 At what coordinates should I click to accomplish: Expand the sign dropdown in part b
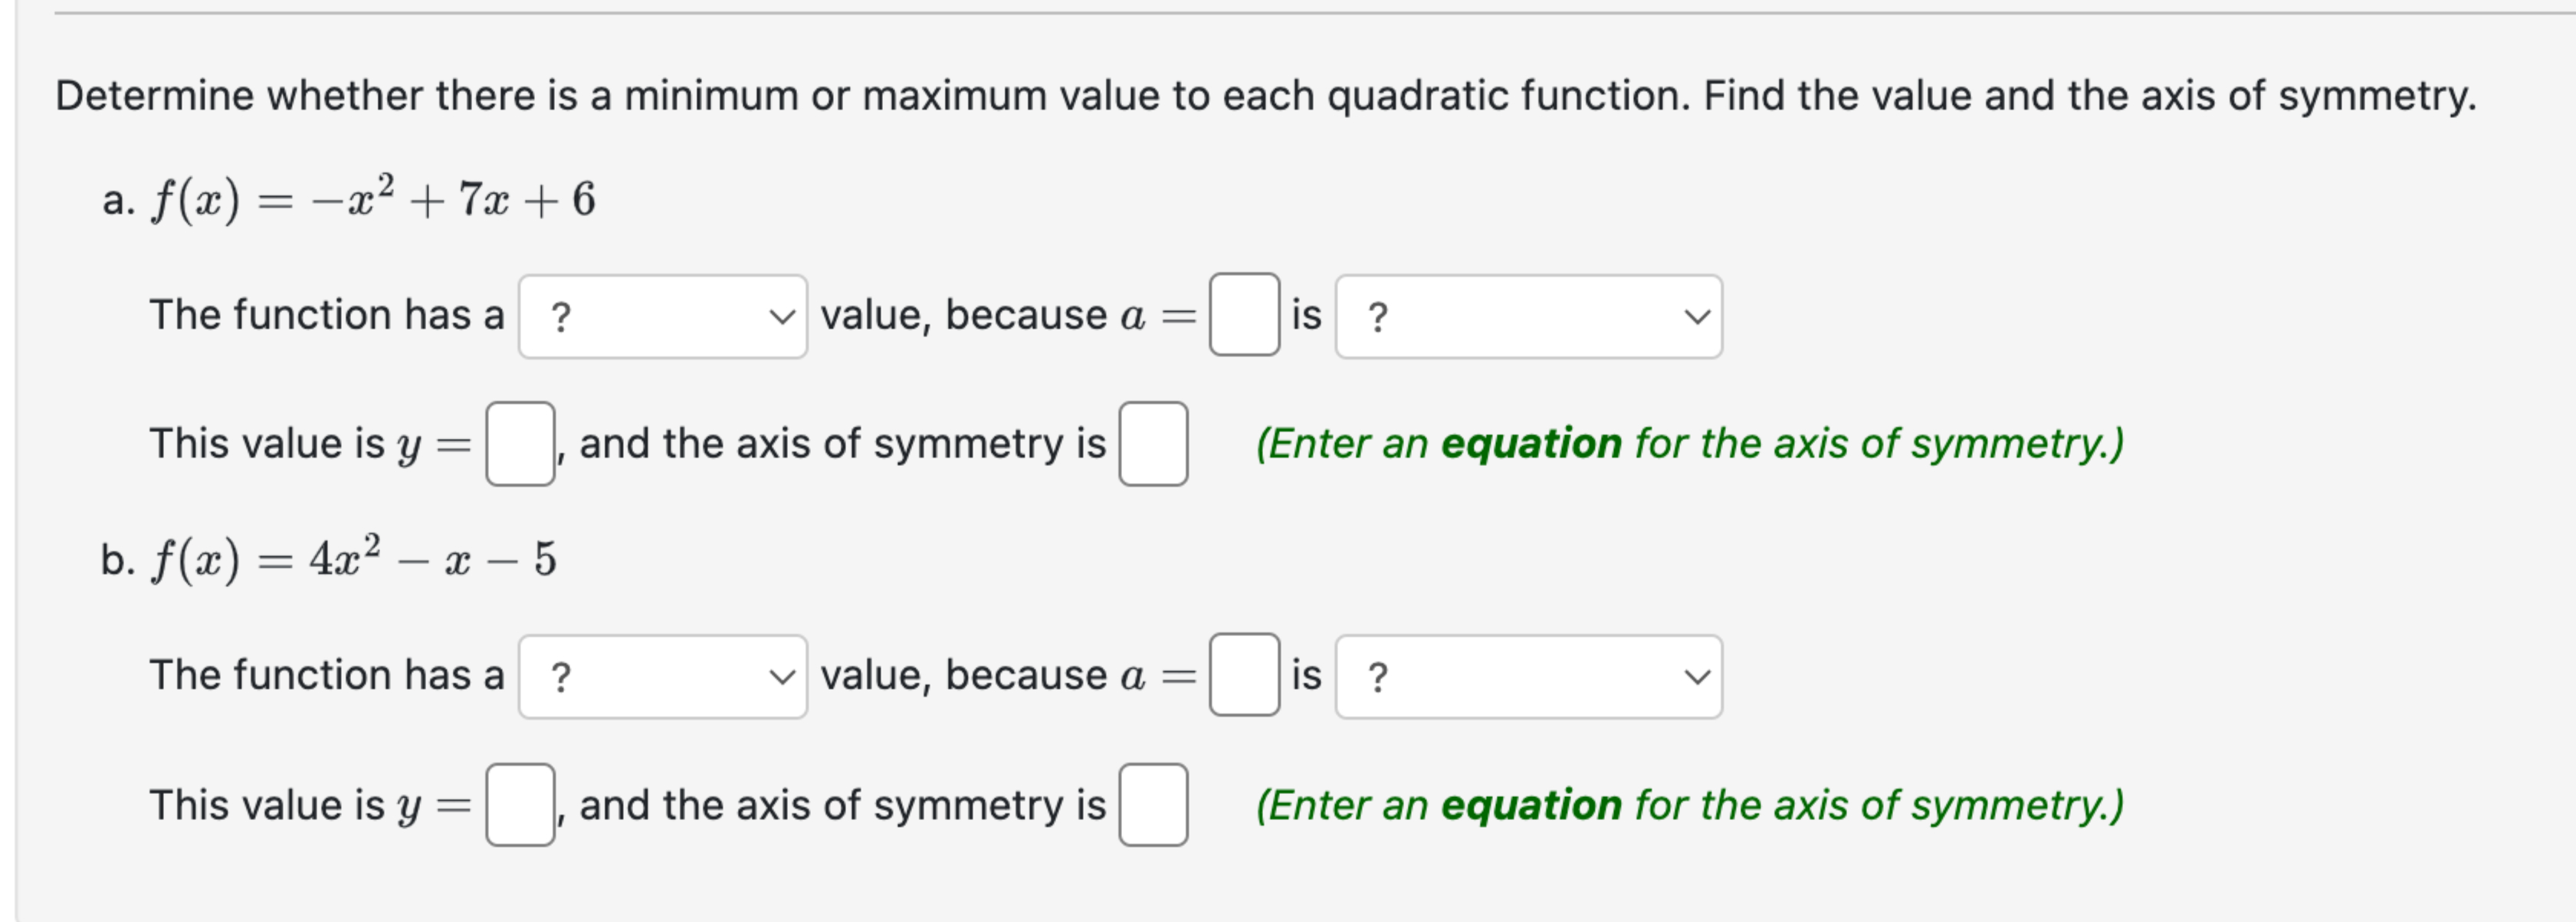(x=1528, y=677)
